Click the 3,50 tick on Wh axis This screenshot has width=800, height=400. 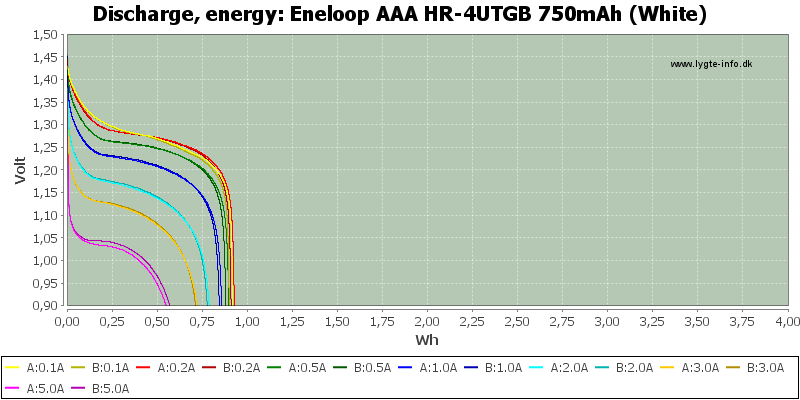click(697, 320)
